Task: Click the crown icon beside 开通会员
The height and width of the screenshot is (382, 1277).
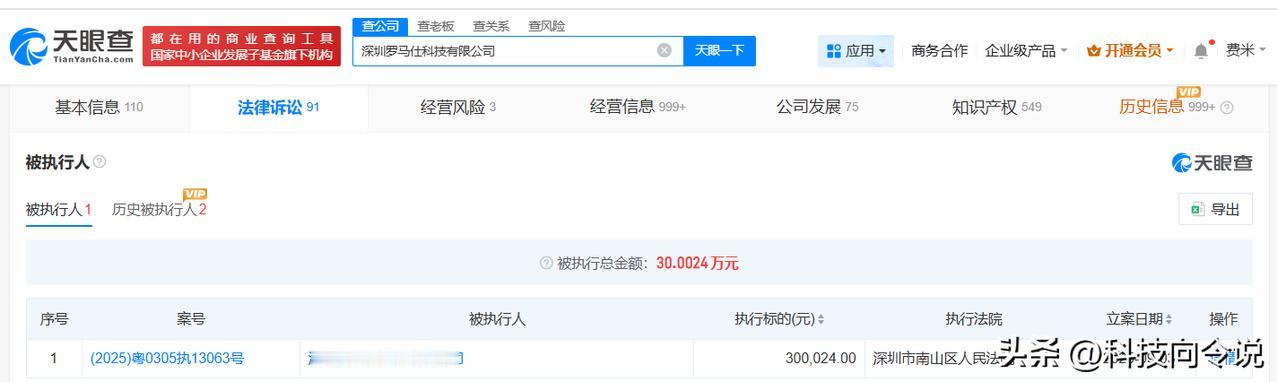Action: (1093, 50)
